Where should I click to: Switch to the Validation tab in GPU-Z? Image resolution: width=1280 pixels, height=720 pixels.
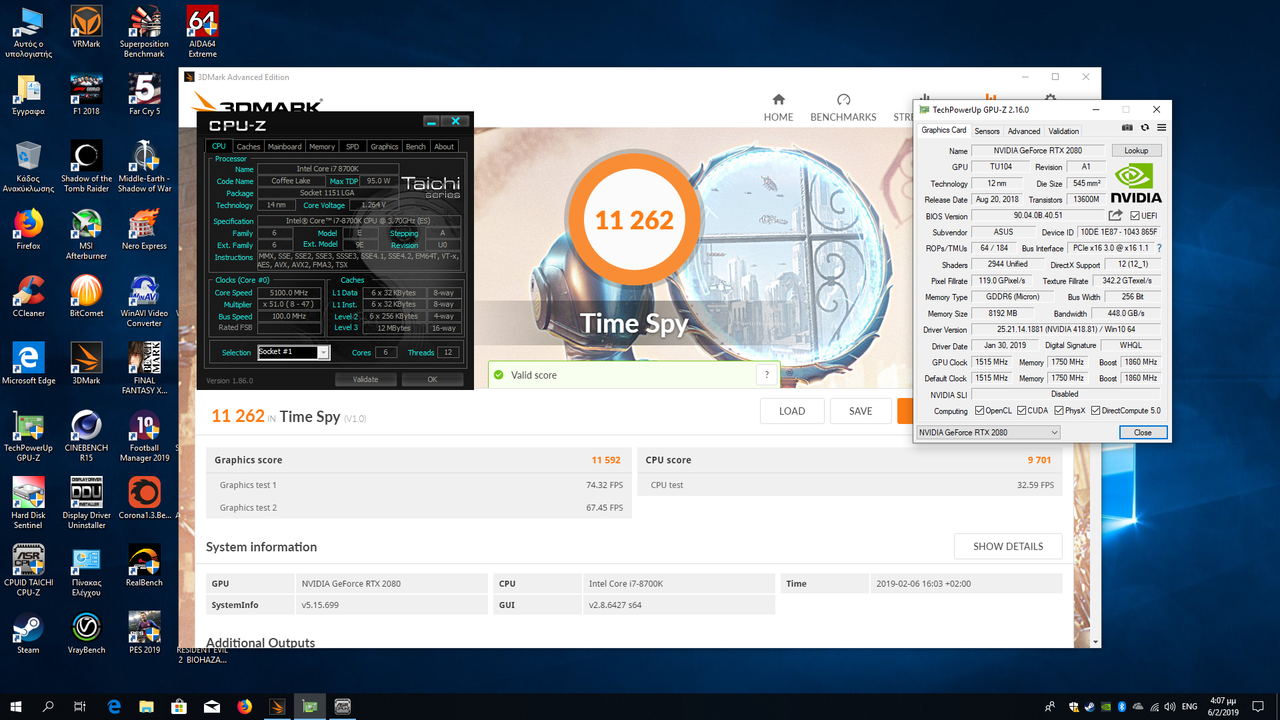pos(1063,131)
